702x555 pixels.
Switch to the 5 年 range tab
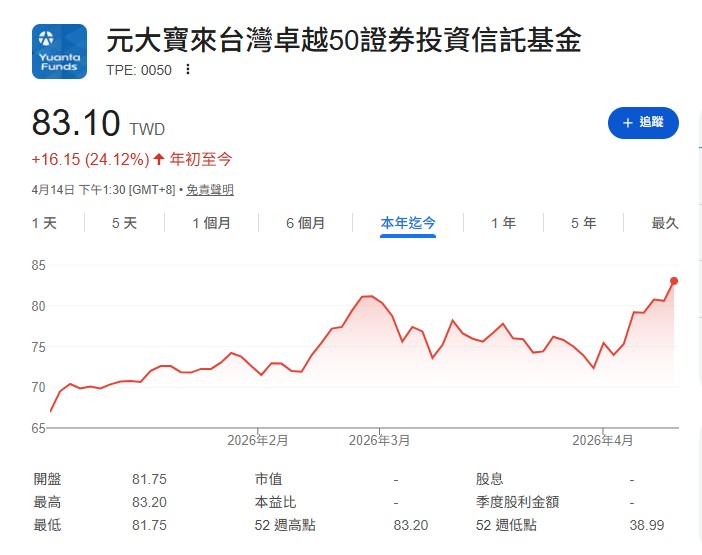(583, 223)
